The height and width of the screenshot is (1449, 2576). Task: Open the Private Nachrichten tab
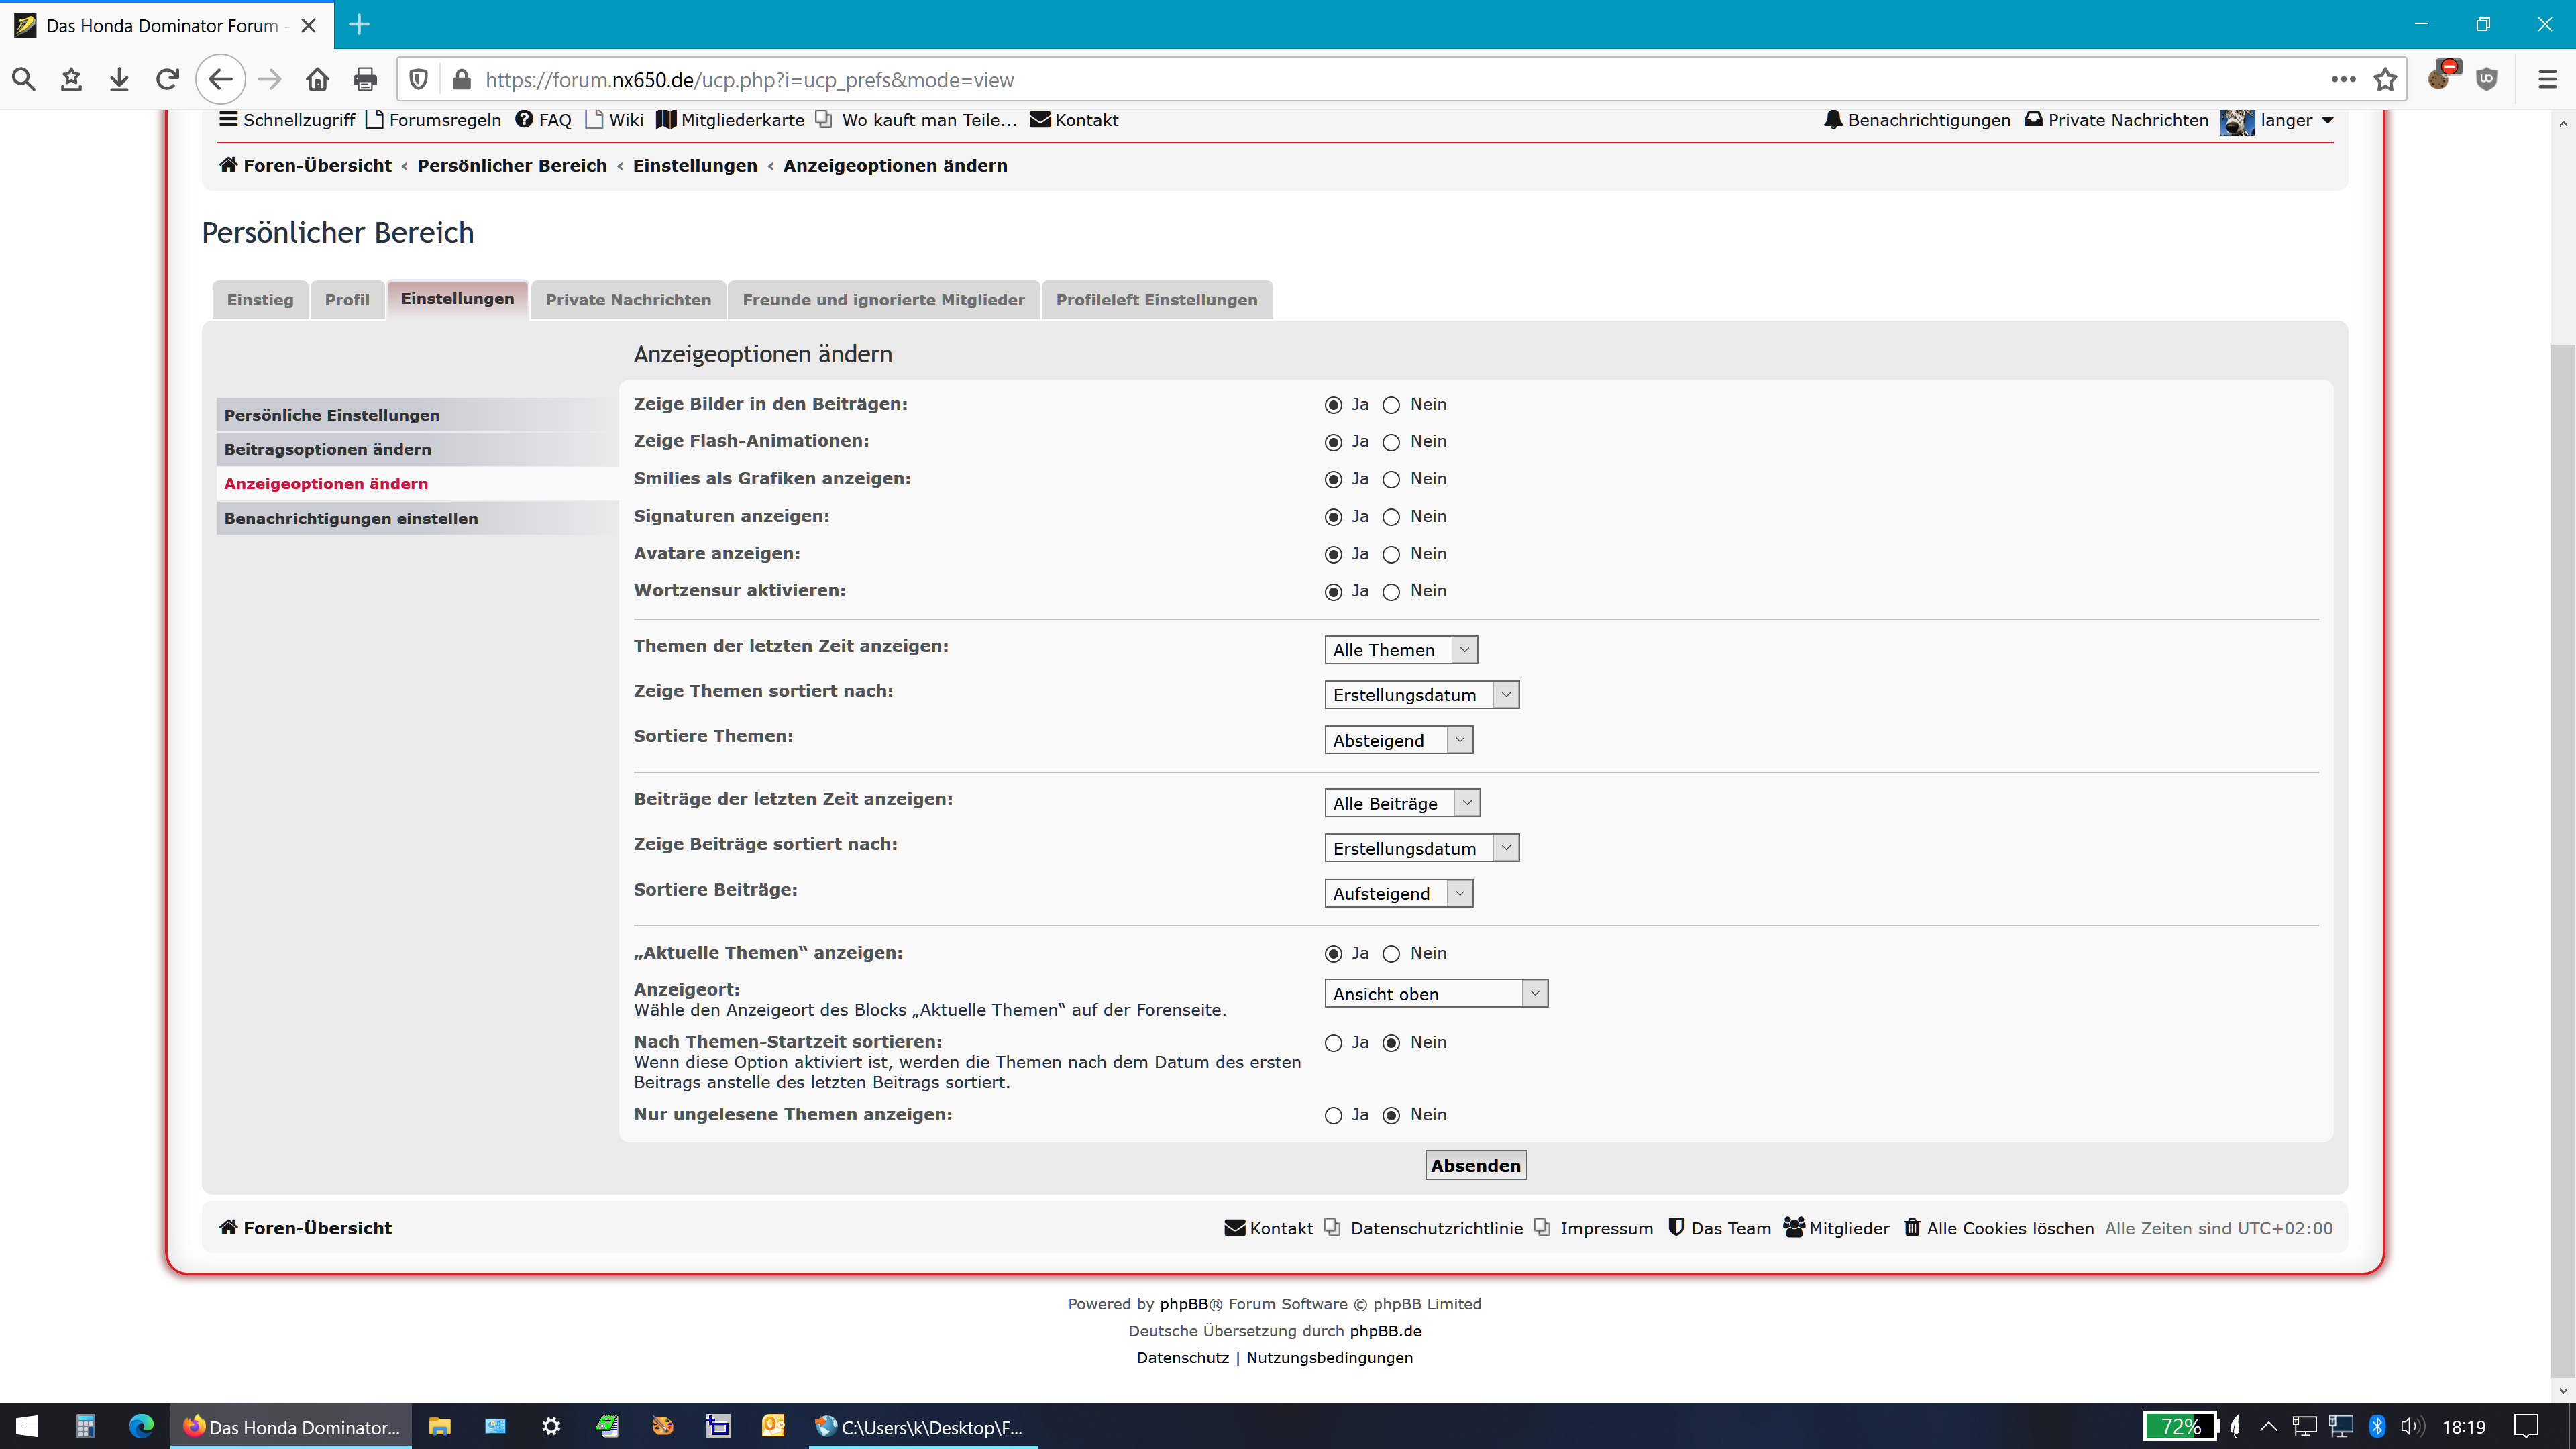pyautogui.click(x=628, y=300)
